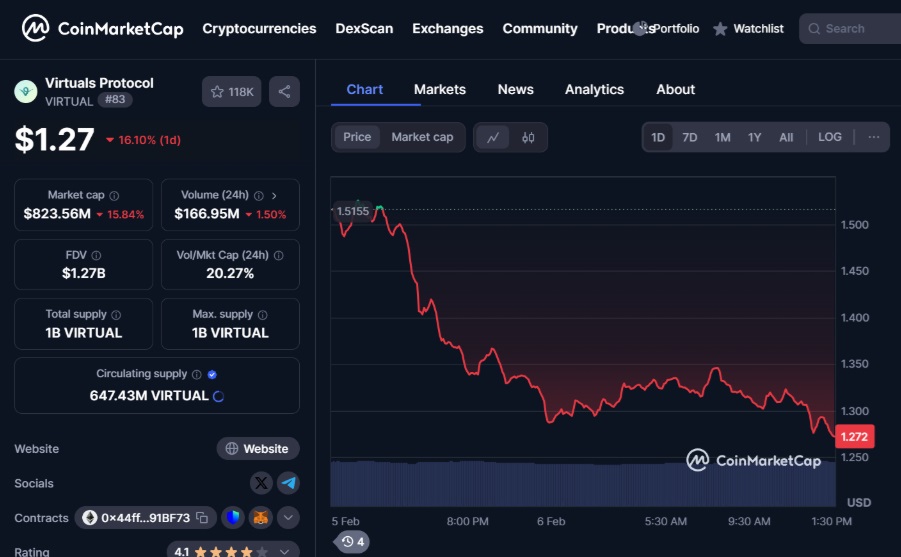Open the Telegram social link
This screenshot has height=557, width=901.
coord(288,483)
